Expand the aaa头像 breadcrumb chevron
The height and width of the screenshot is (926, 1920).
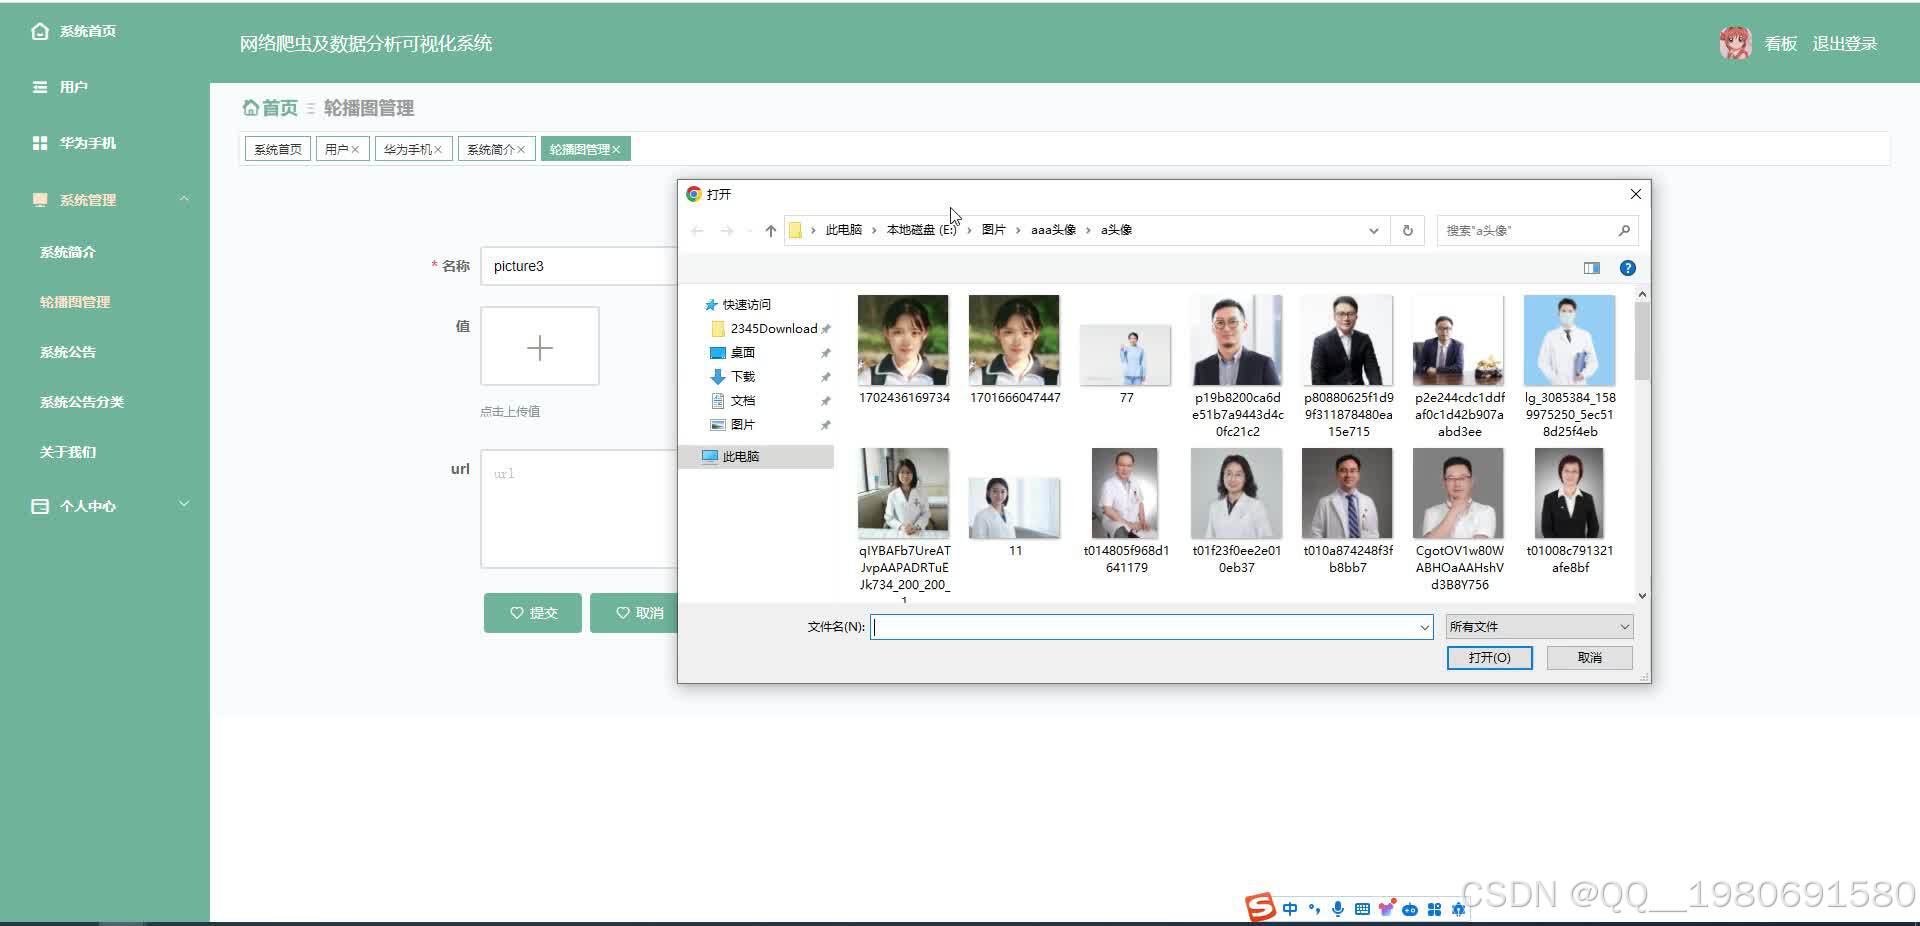point(1089,230)
